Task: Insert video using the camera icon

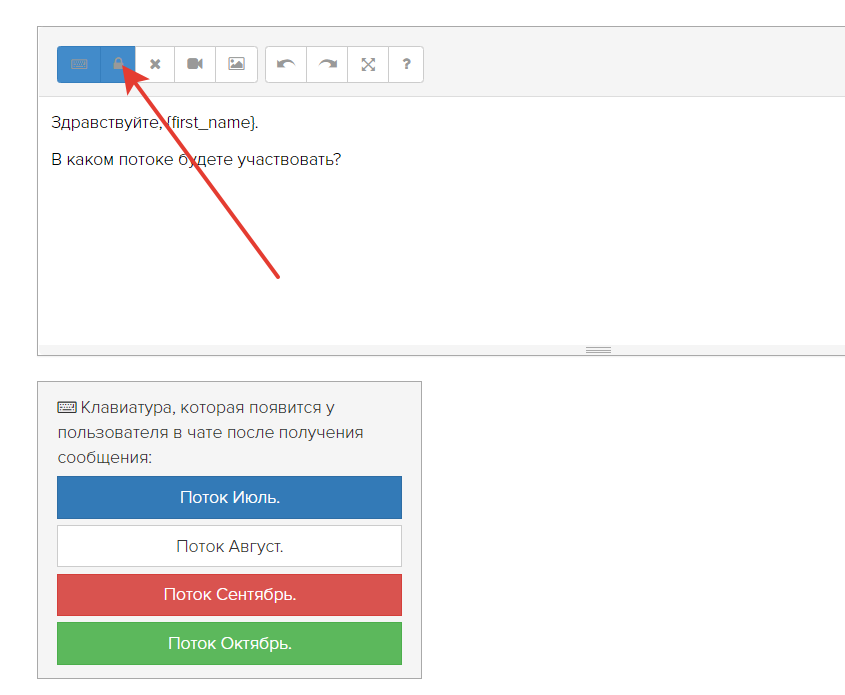Action: (x=195, y=65)
